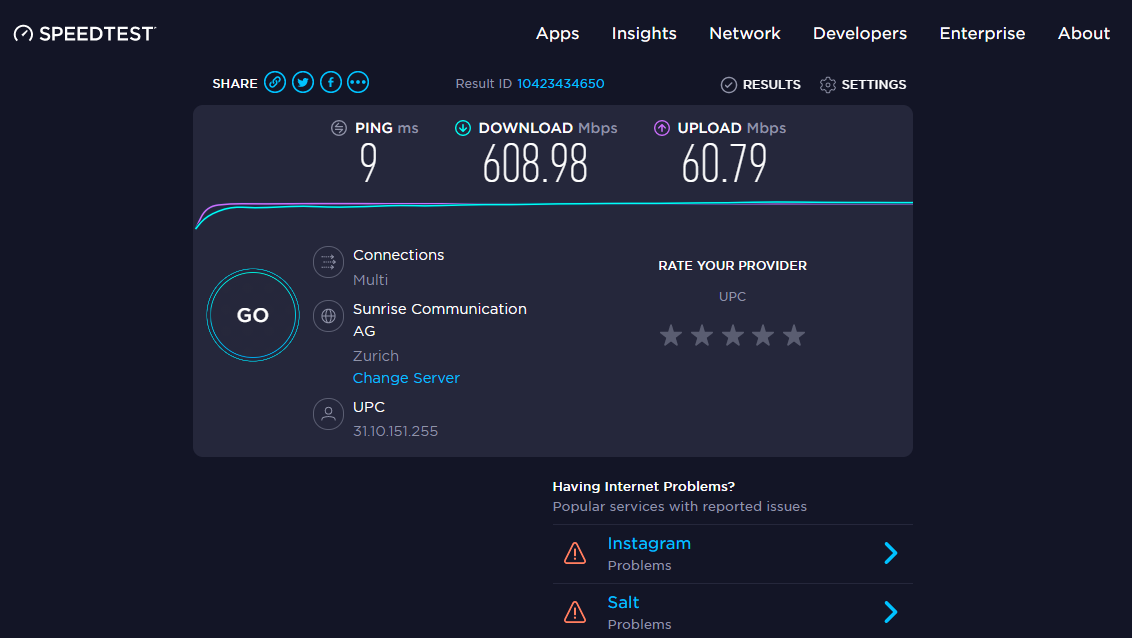Viewport: 1132px width, 638px height.
Task: Click the Connections multi icon
Action: click(328, 262)
